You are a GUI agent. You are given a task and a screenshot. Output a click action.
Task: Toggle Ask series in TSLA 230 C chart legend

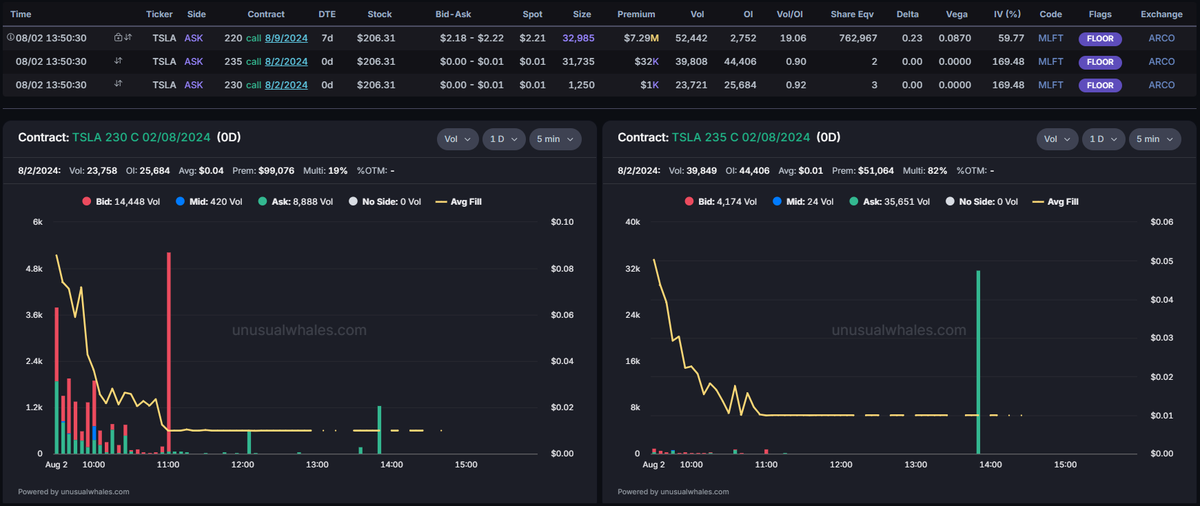(304, 201)
